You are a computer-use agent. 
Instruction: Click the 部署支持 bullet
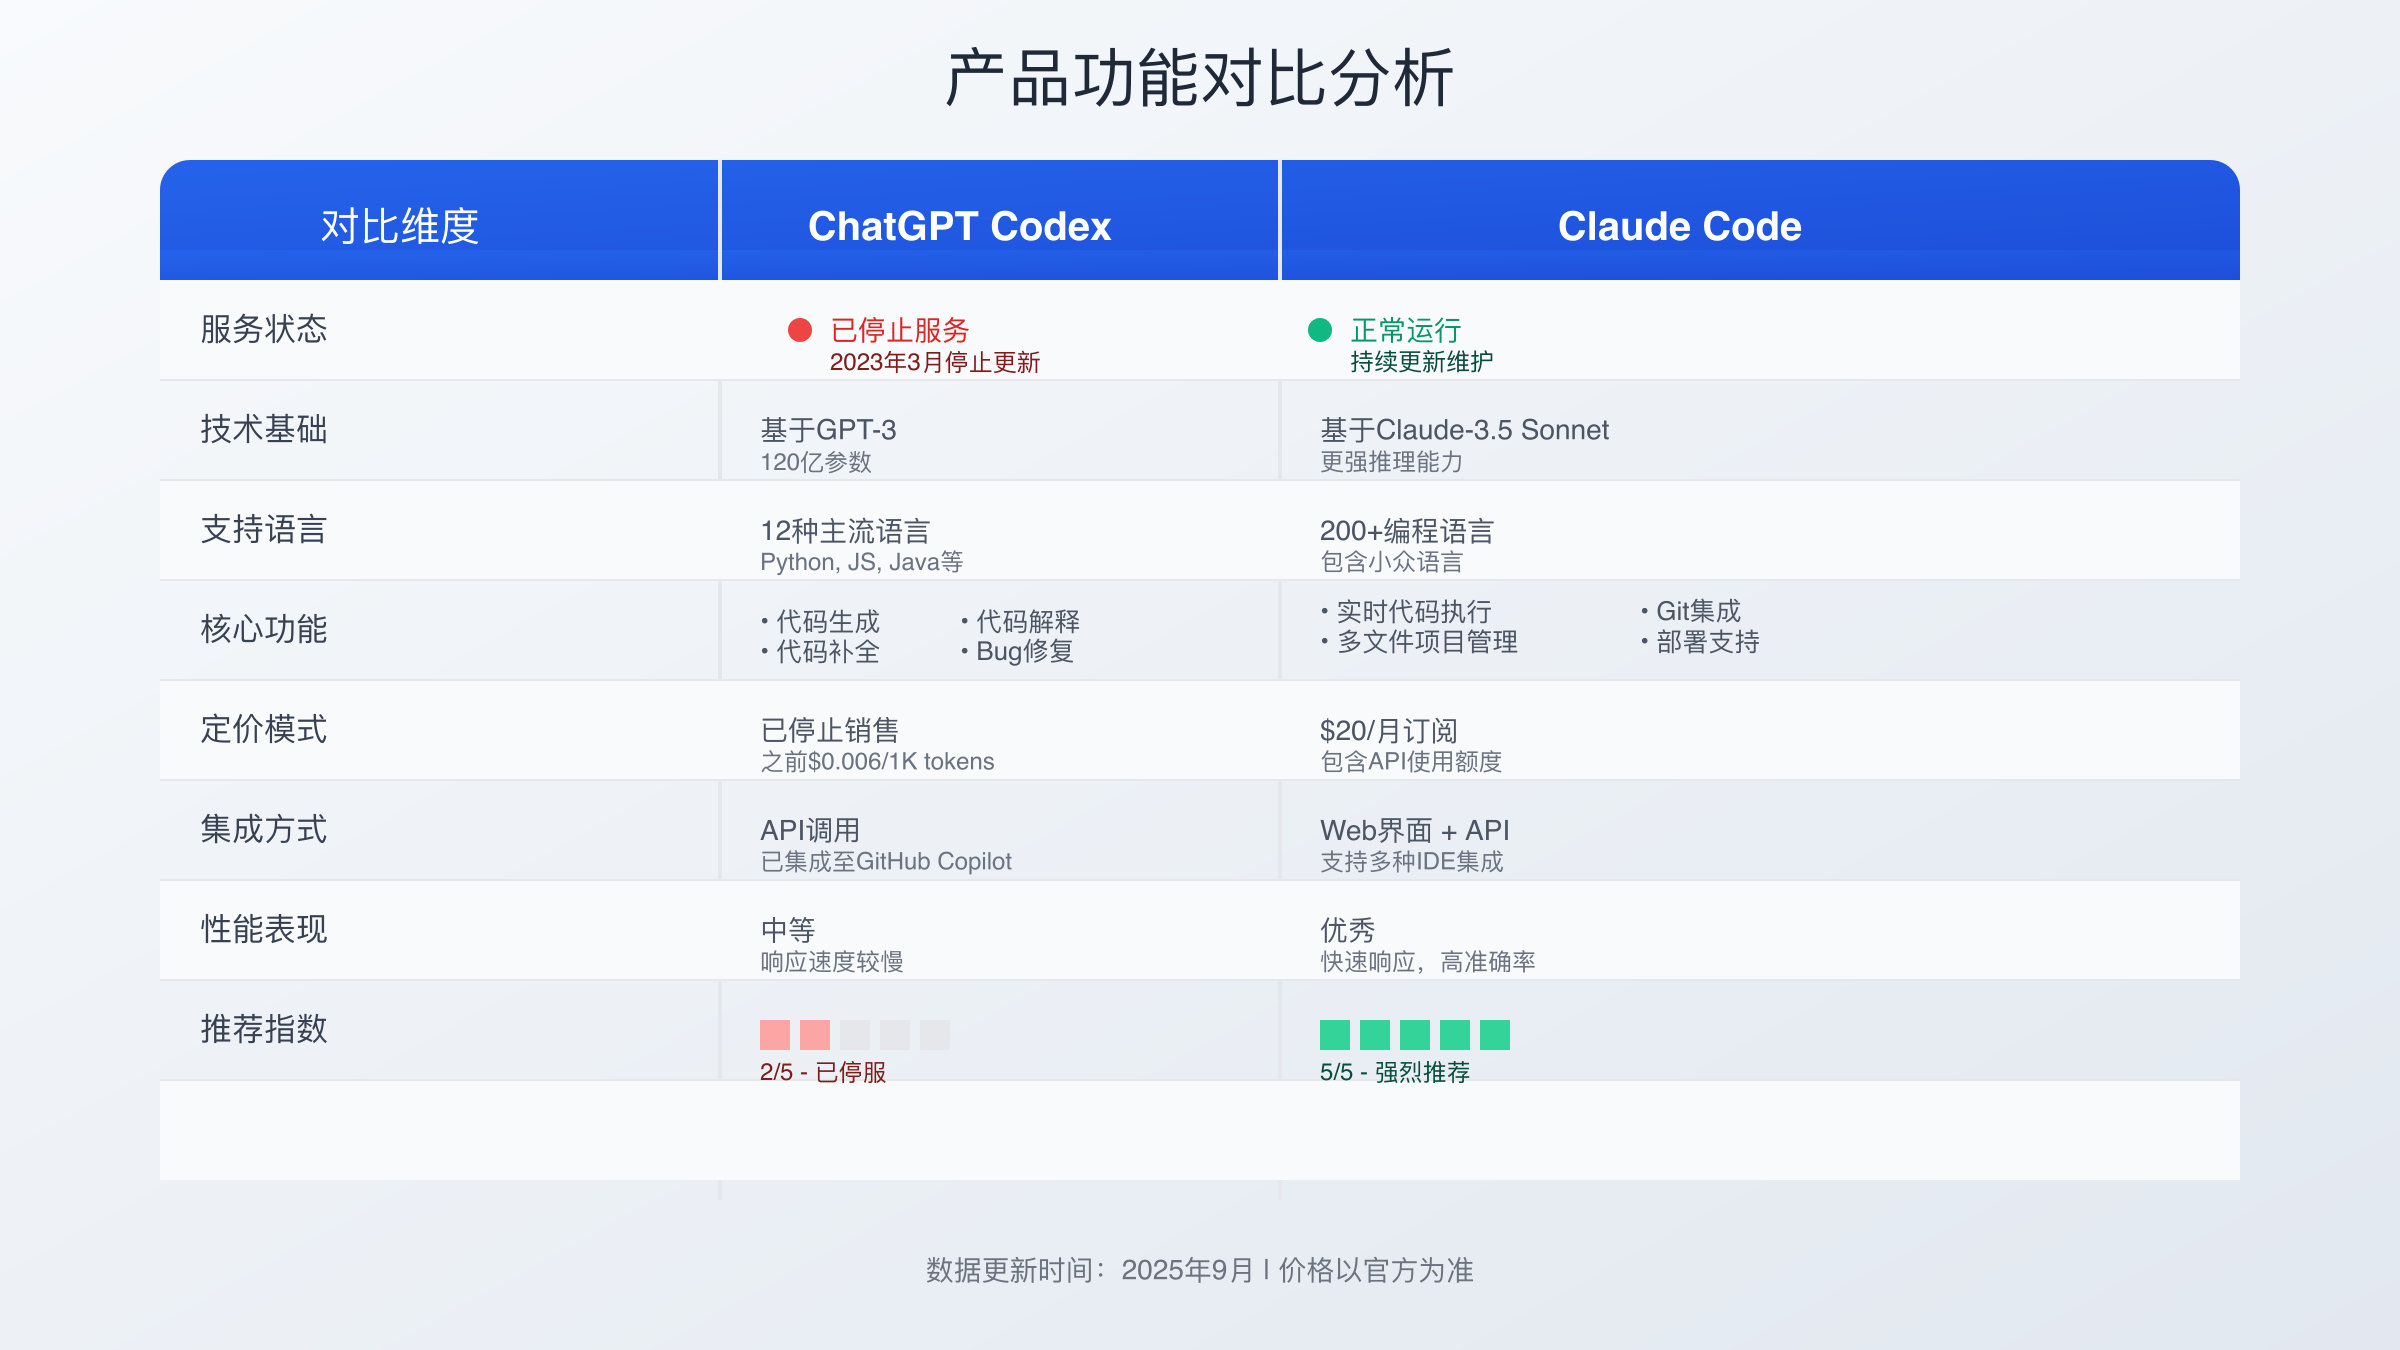pos(1700,642)
